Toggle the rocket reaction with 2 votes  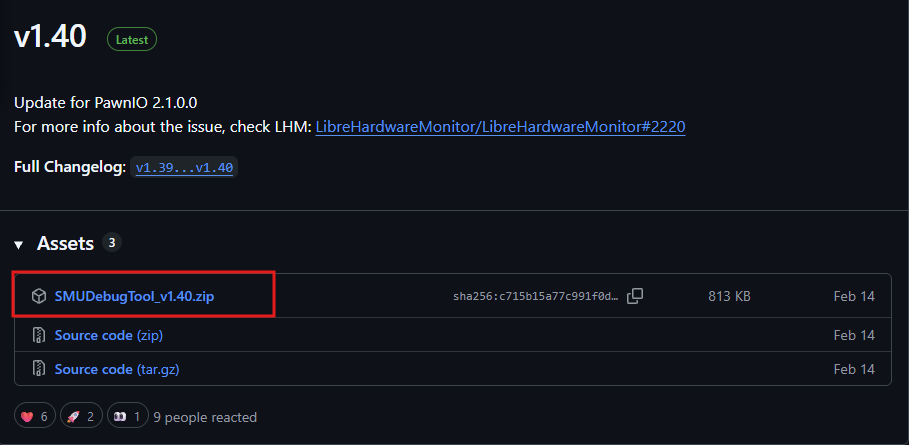(81, 417)
